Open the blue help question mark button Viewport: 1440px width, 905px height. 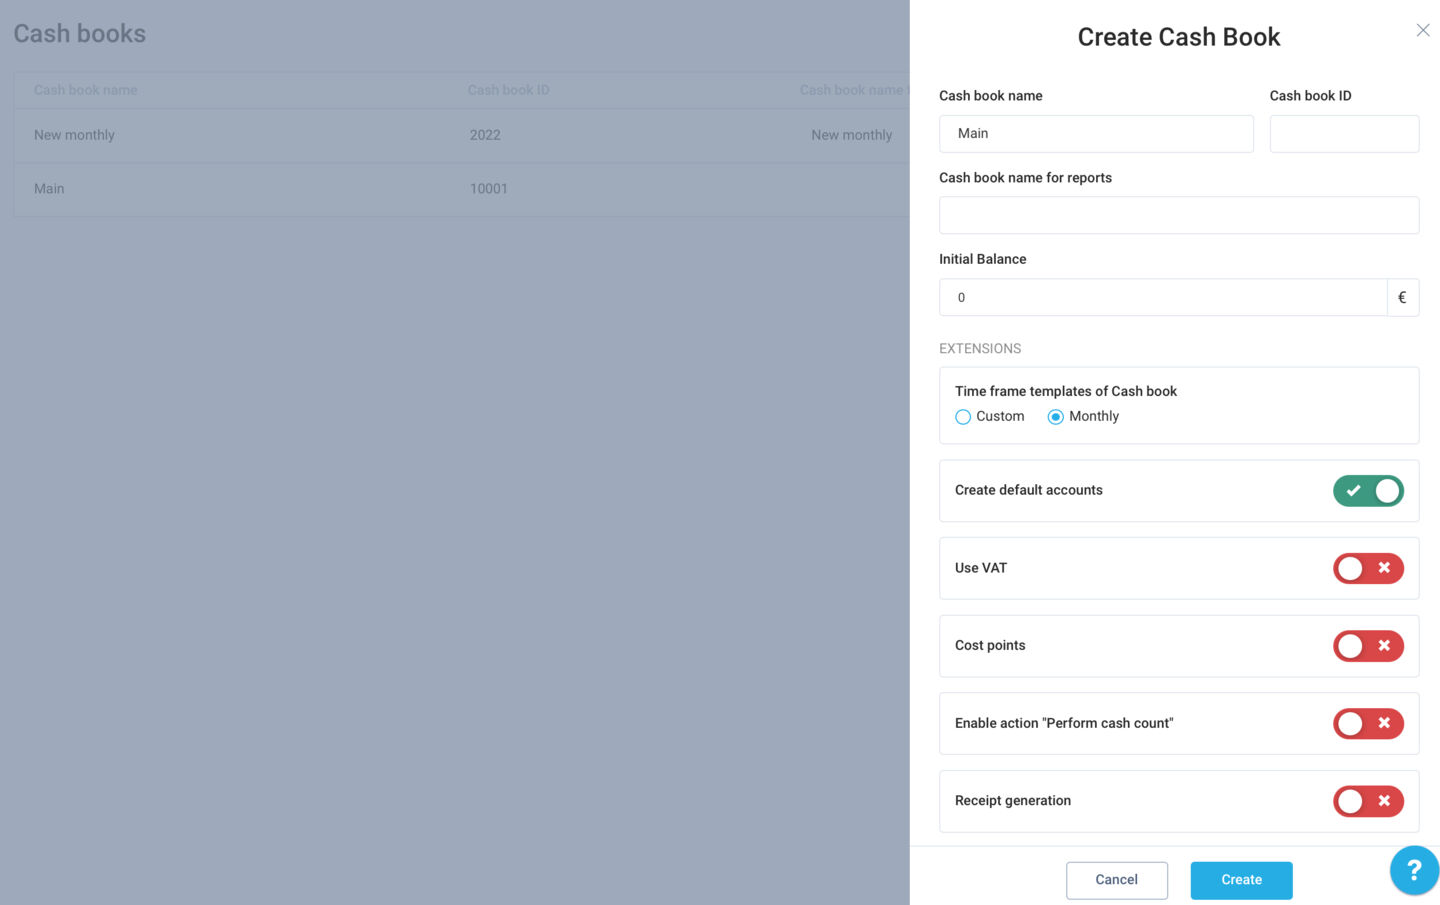(1414, 870)
